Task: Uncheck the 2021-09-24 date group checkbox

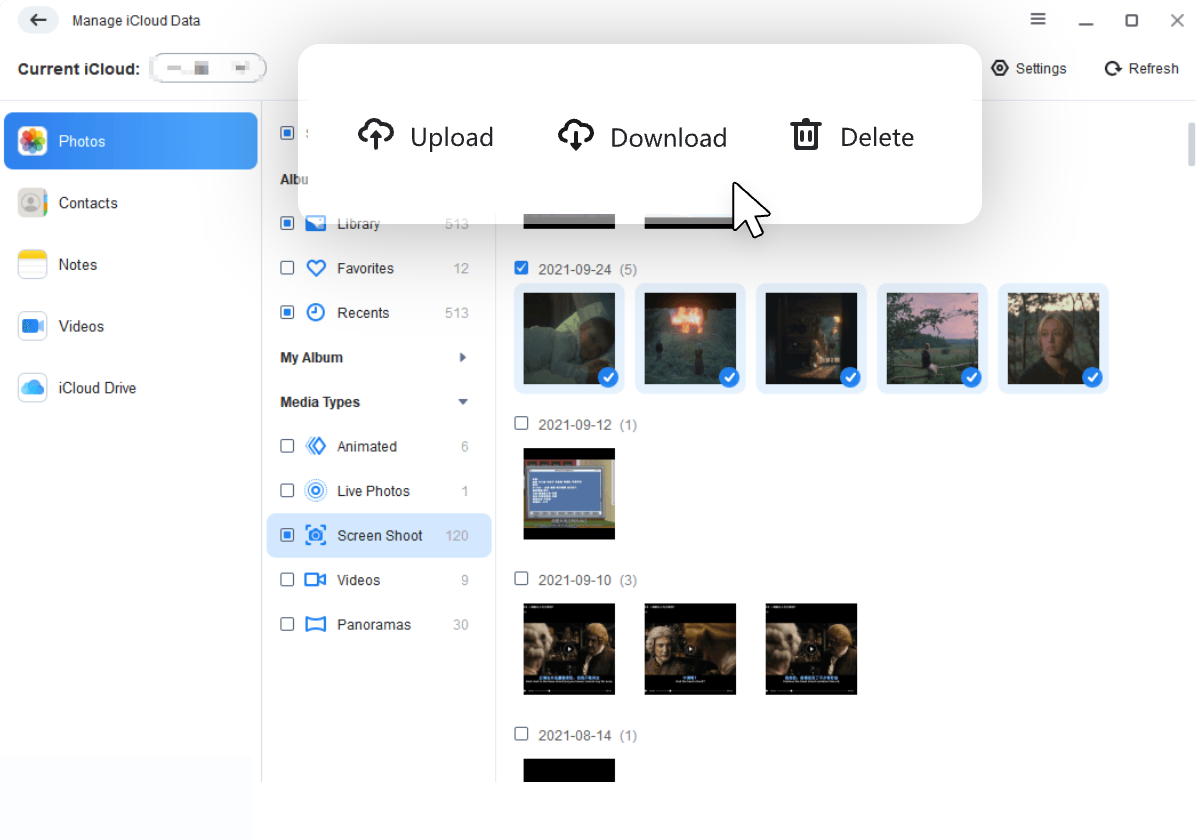Action: coord(521,268)
